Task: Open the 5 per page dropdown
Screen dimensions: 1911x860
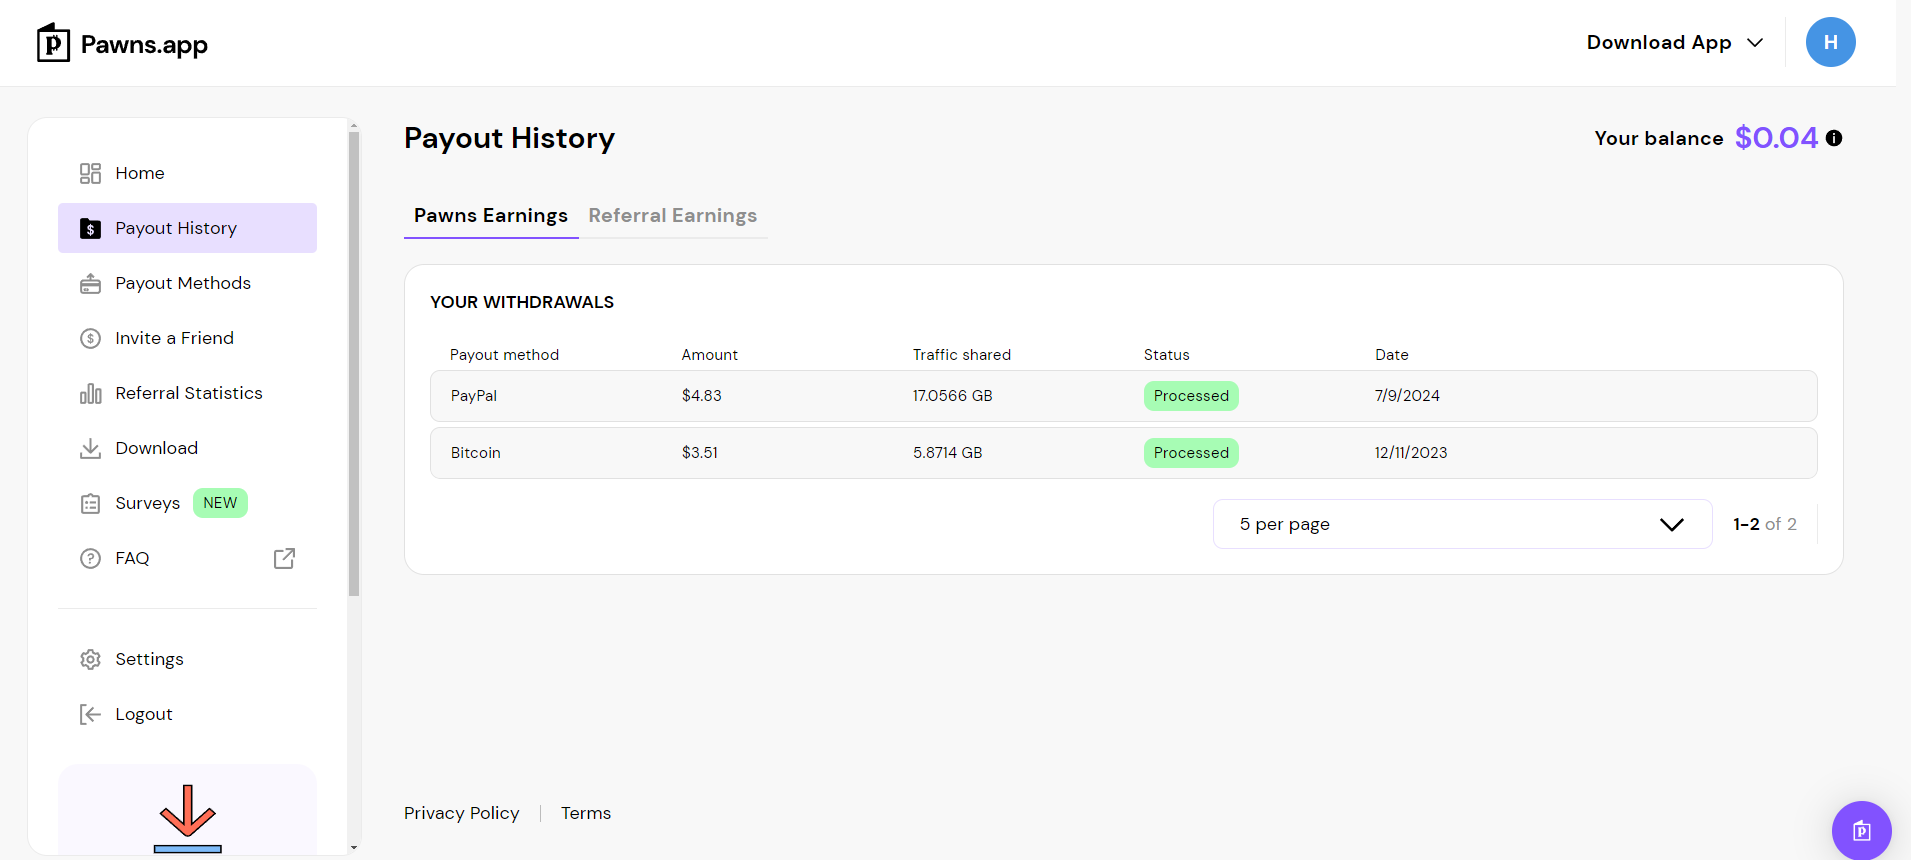Action: [1462, 524]
